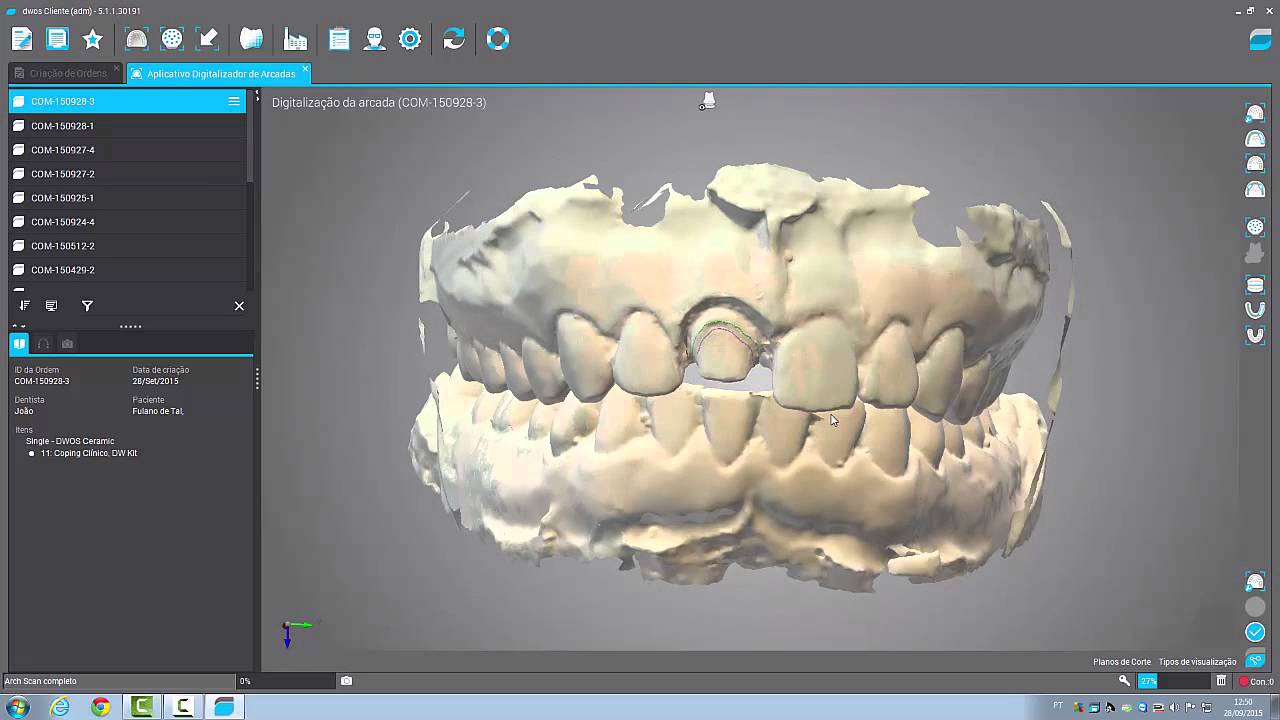Viewport: 1280px width, 720px height.
Task: Open Planos de Corte options
Action: point(1122,662)
